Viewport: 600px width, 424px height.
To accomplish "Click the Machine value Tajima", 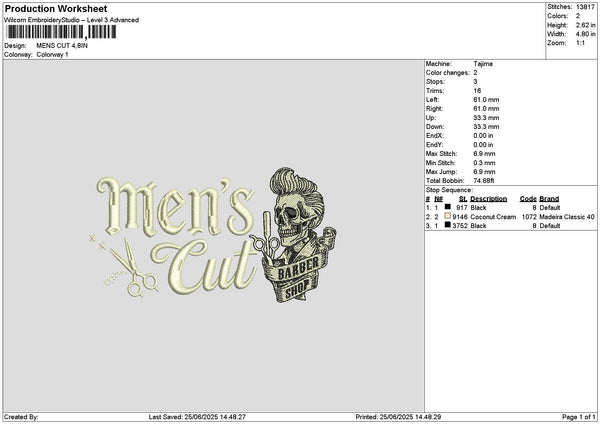I will [x=483, y=64].
